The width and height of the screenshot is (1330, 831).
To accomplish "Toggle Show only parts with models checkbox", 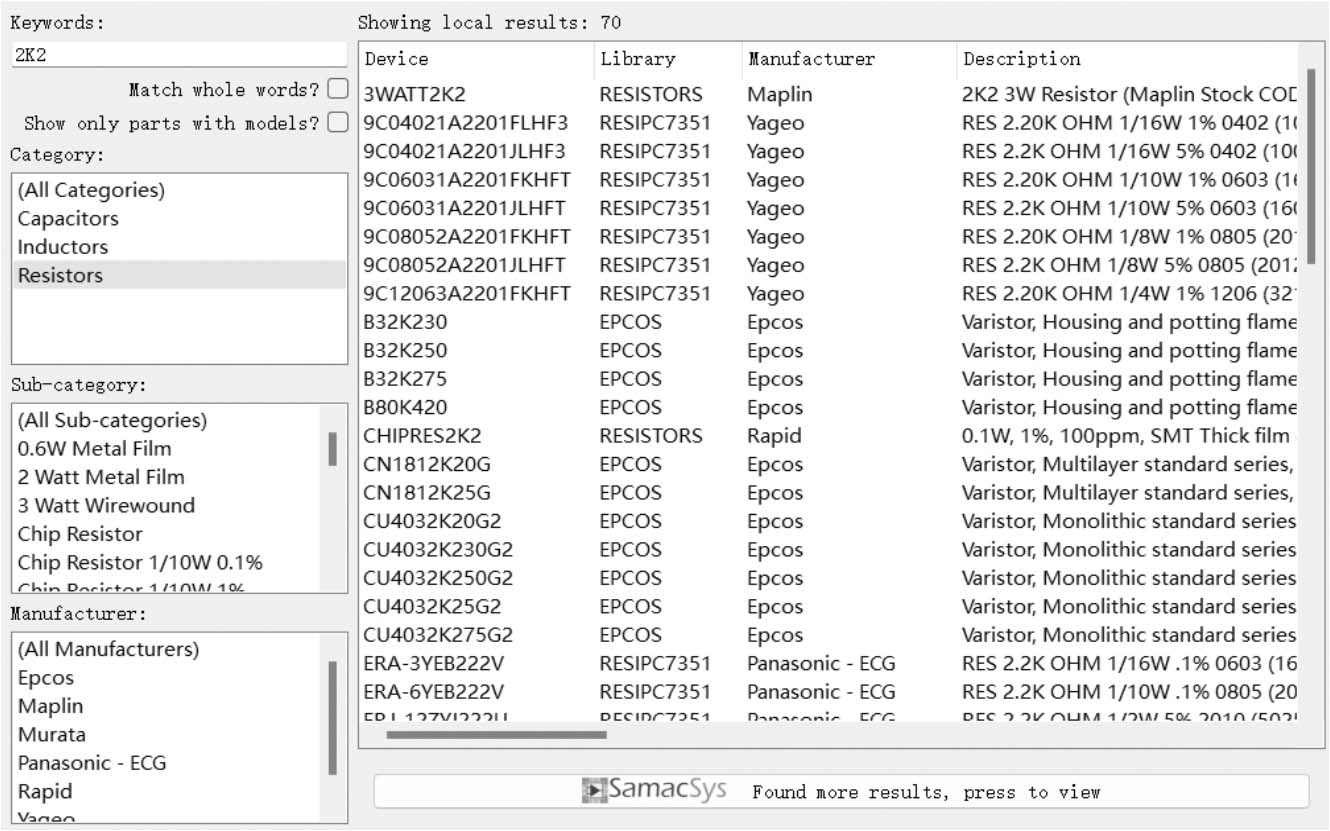I will point(338,123).
